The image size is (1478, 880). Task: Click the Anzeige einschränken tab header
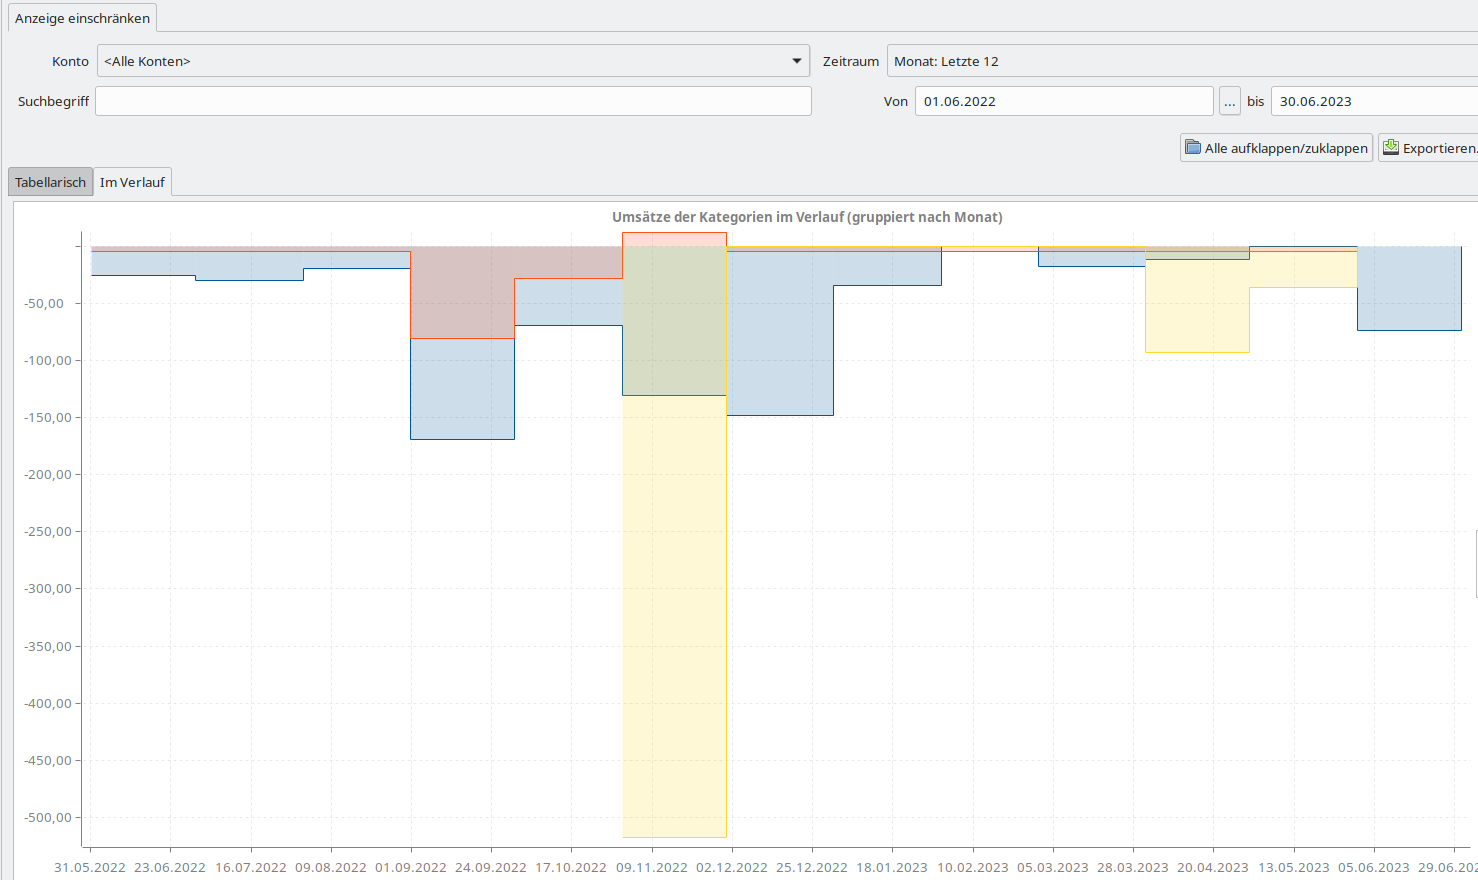click(82, 18)
